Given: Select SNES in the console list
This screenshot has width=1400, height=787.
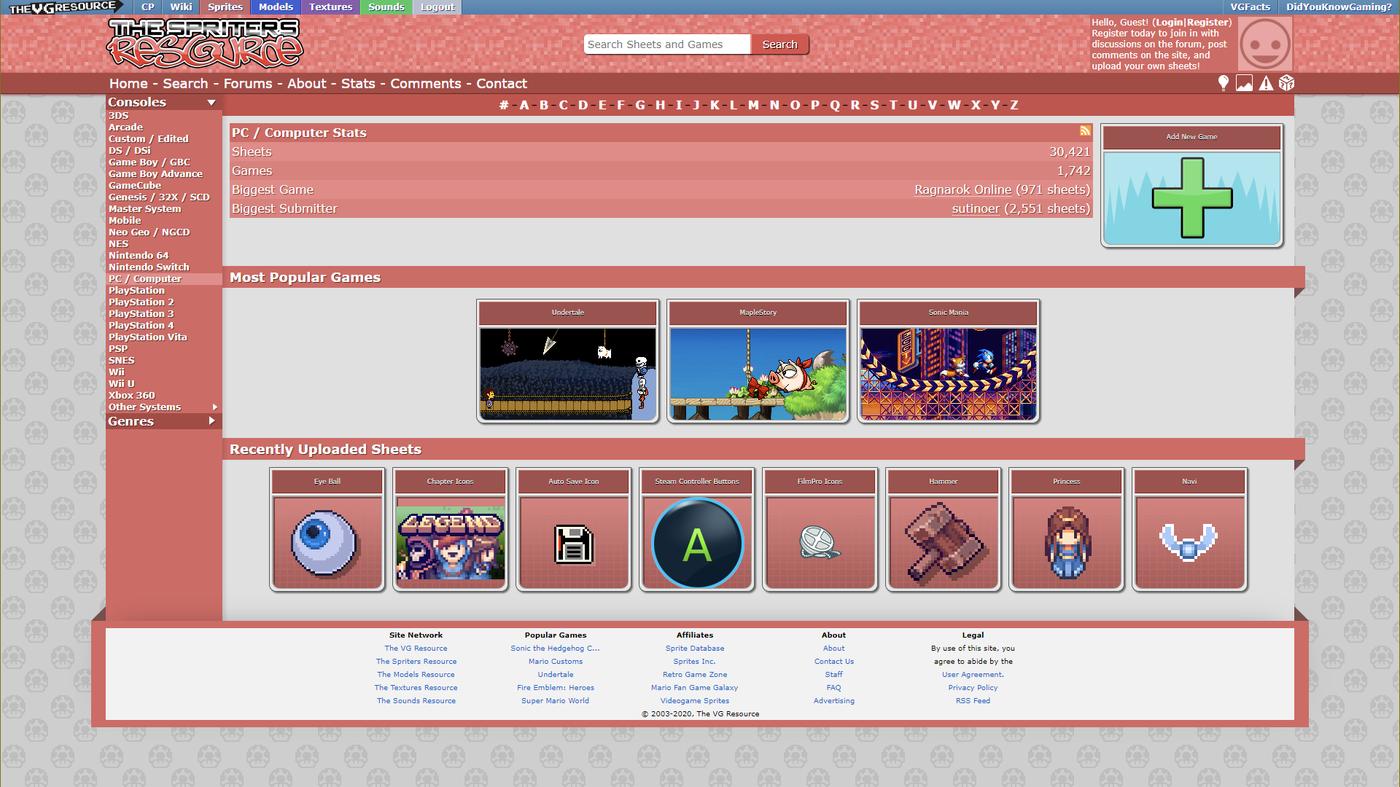Looking at the screenshot, I should click(121, 360).
